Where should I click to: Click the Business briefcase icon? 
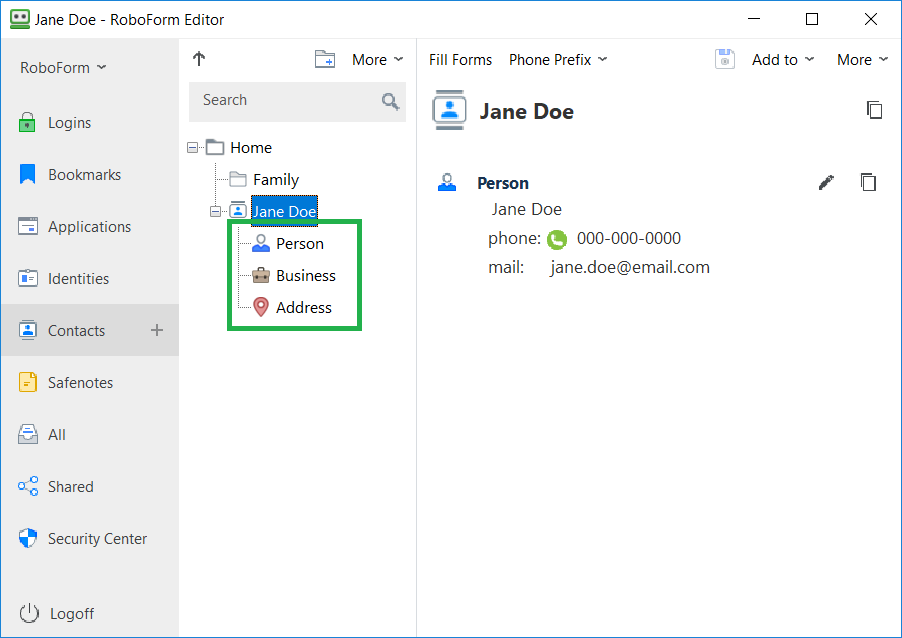(261, 276)
